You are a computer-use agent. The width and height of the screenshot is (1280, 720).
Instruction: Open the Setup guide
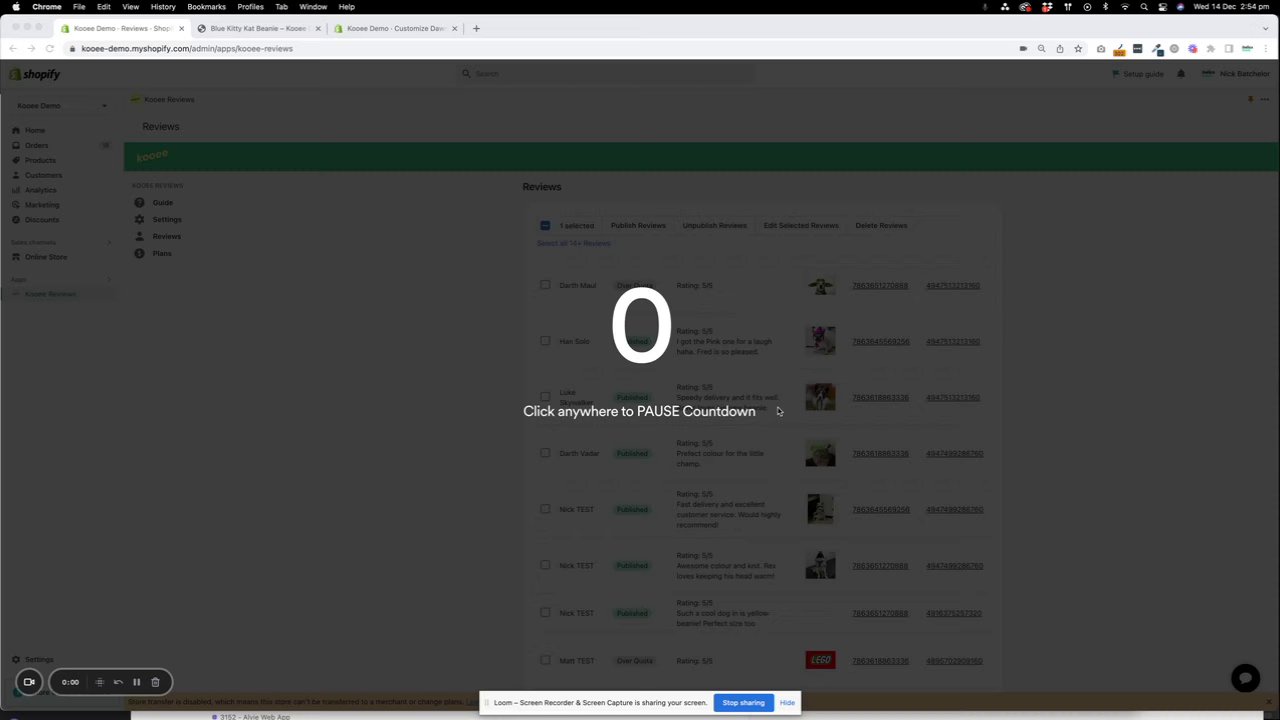[x=1138, y=74]
